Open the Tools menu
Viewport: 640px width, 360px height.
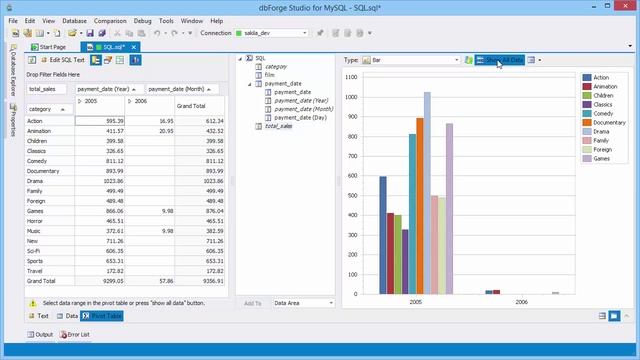(166, 21)
